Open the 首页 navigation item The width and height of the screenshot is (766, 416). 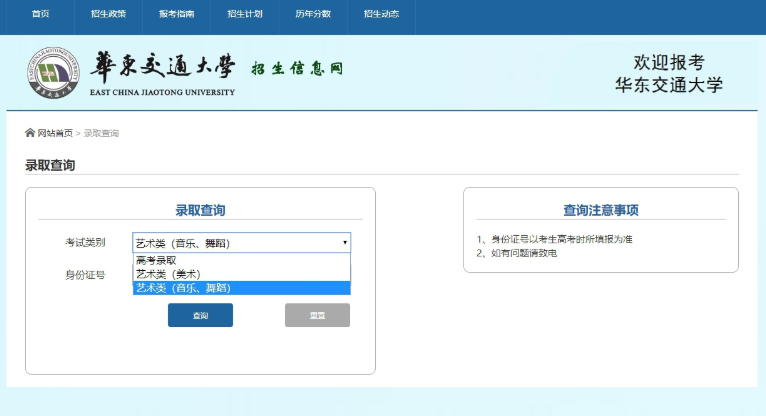(x=41, y=14)
